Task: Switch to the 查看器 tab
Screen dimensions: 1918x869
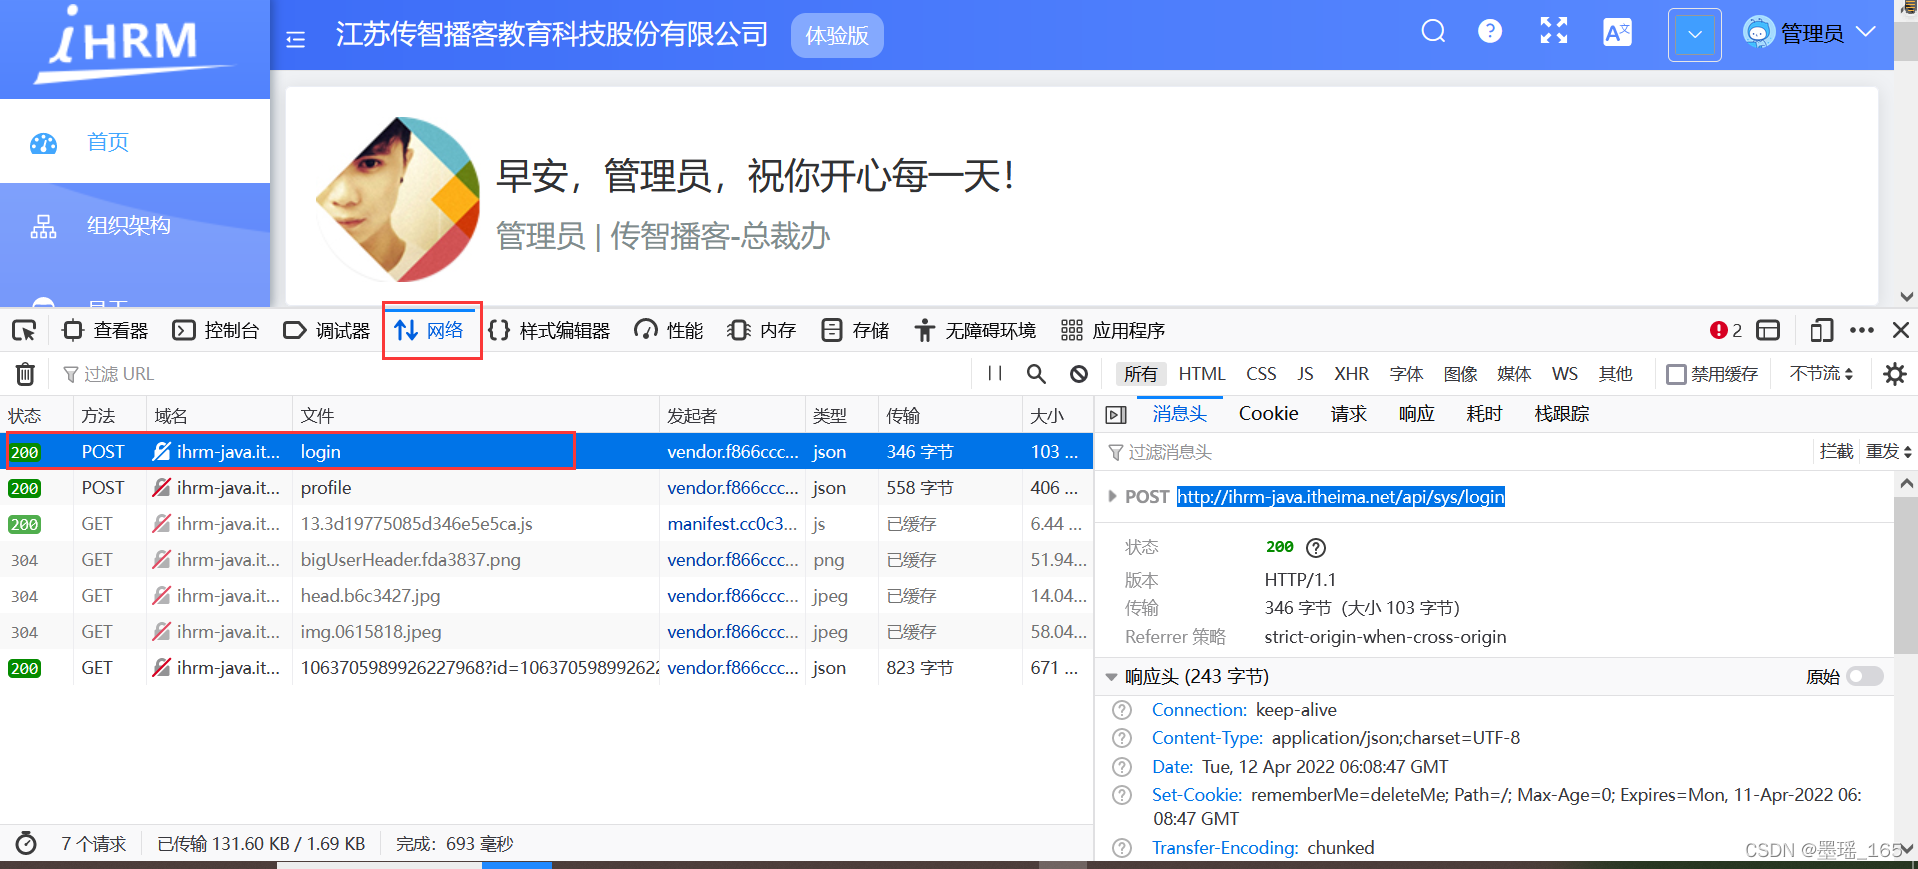Action: click(105, 330)
